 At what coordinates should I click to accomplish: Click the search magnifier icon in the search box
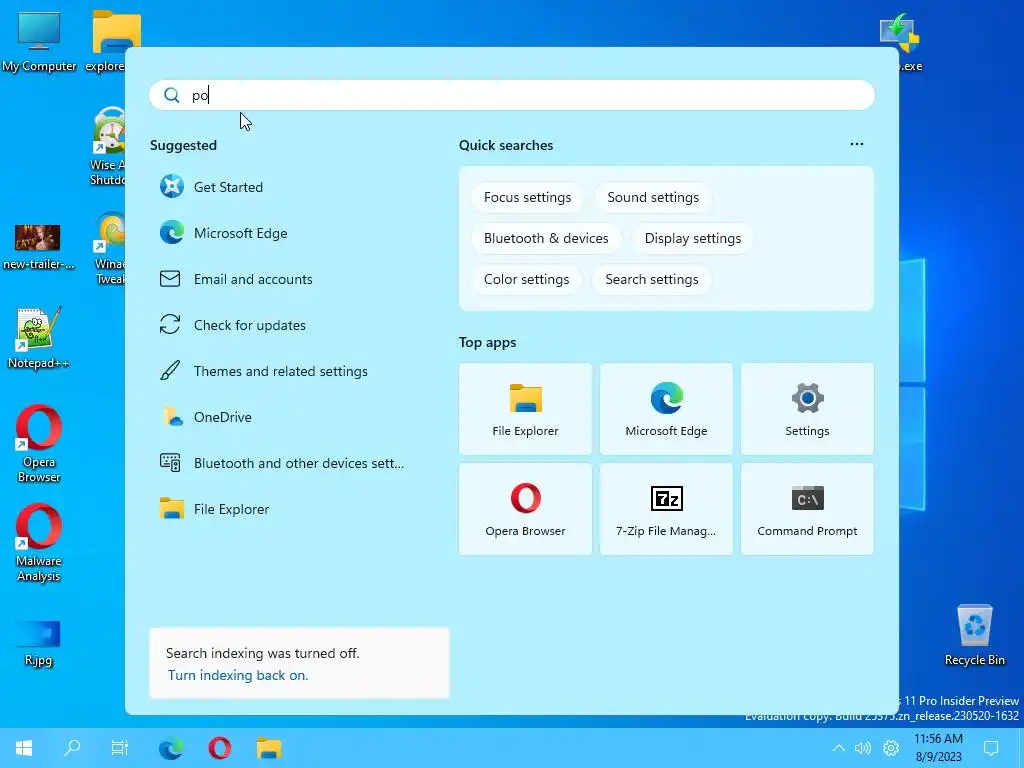tap(171, 95)
